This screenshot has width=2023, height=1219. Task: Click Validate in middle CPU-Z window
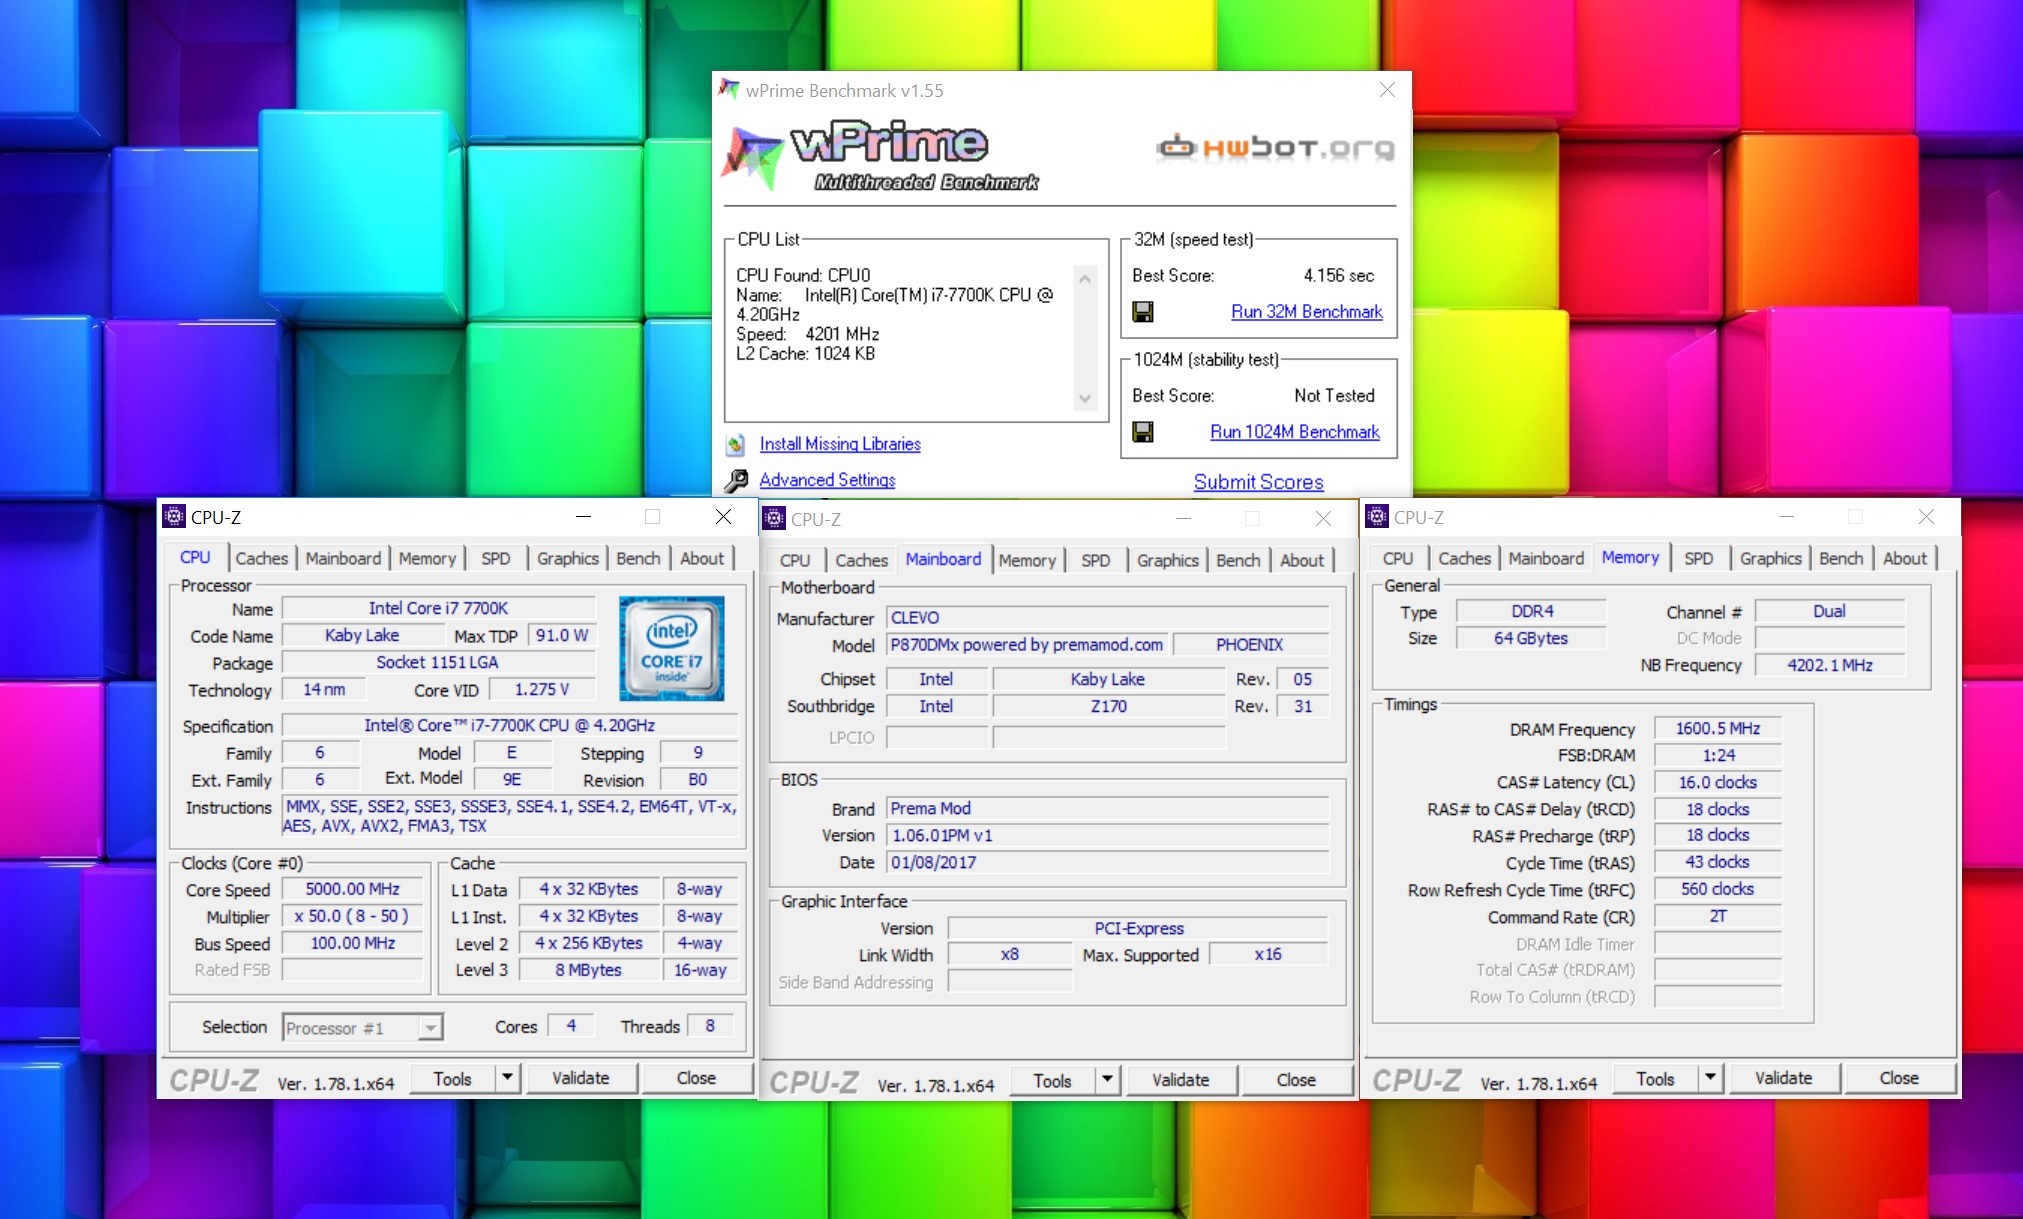(1180, 1080)
